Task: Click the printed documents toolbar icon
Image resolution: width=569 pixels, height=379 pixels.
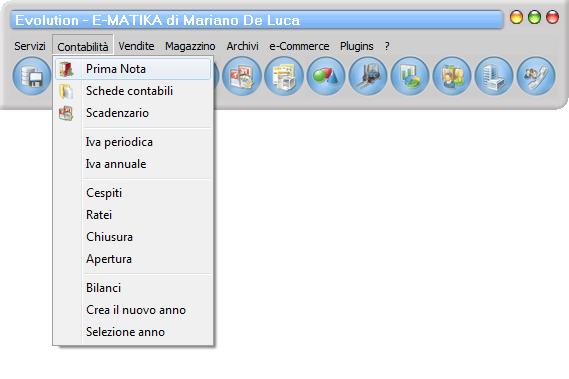Action: click(284, 76)
